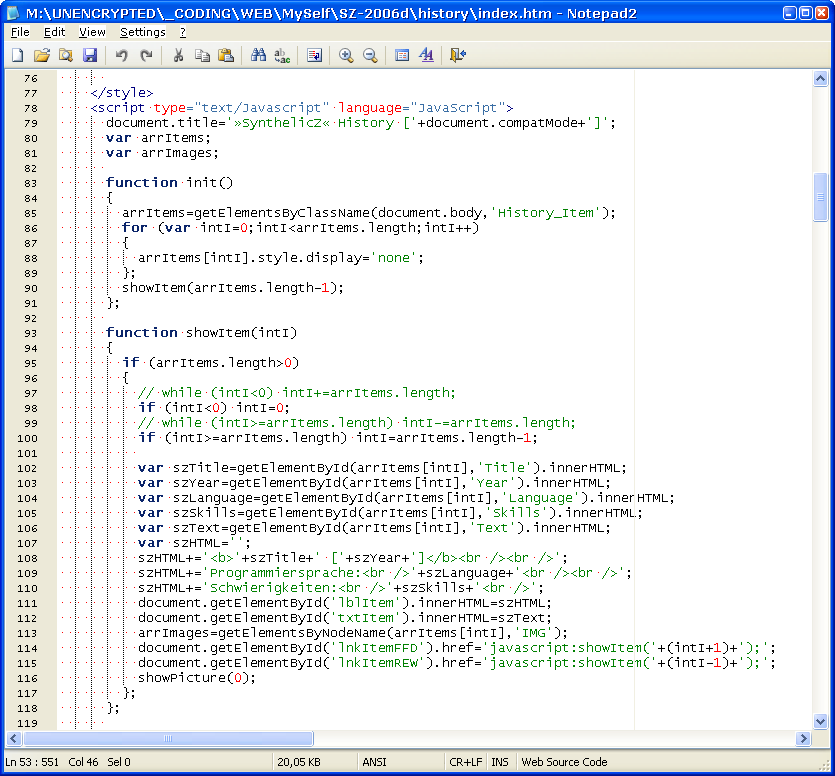Click the 'showPicture(0);' call
The image size is (835, 776).
point(197,678)
